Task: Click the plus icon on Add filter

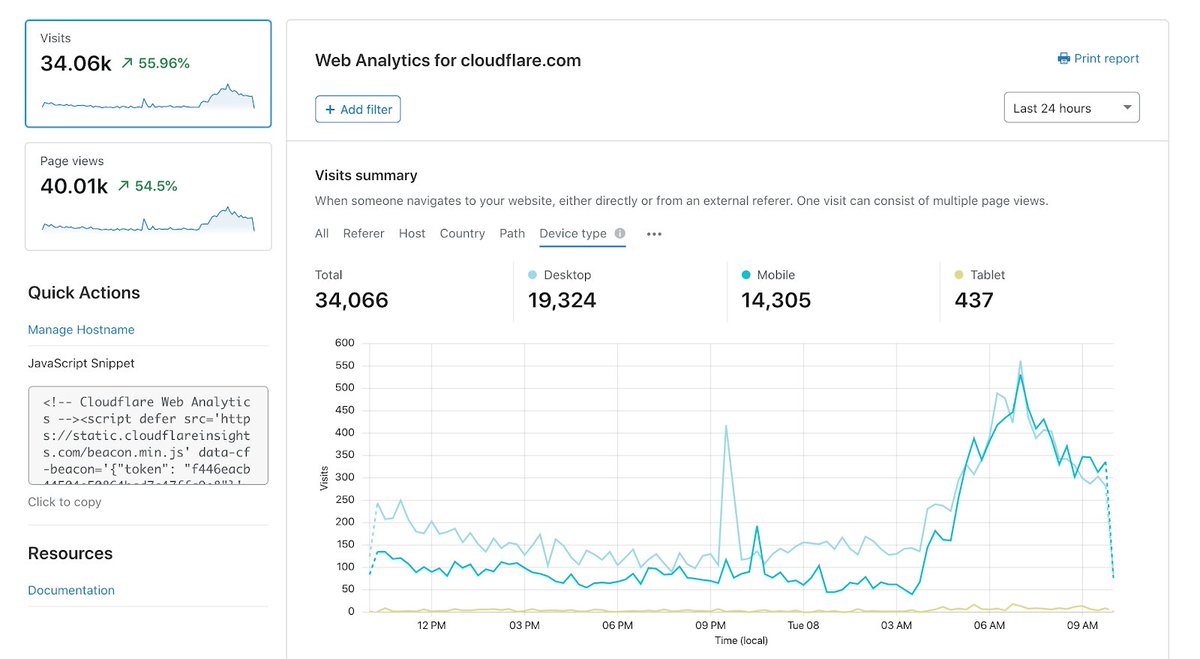Action: click(x=333, y=110)
